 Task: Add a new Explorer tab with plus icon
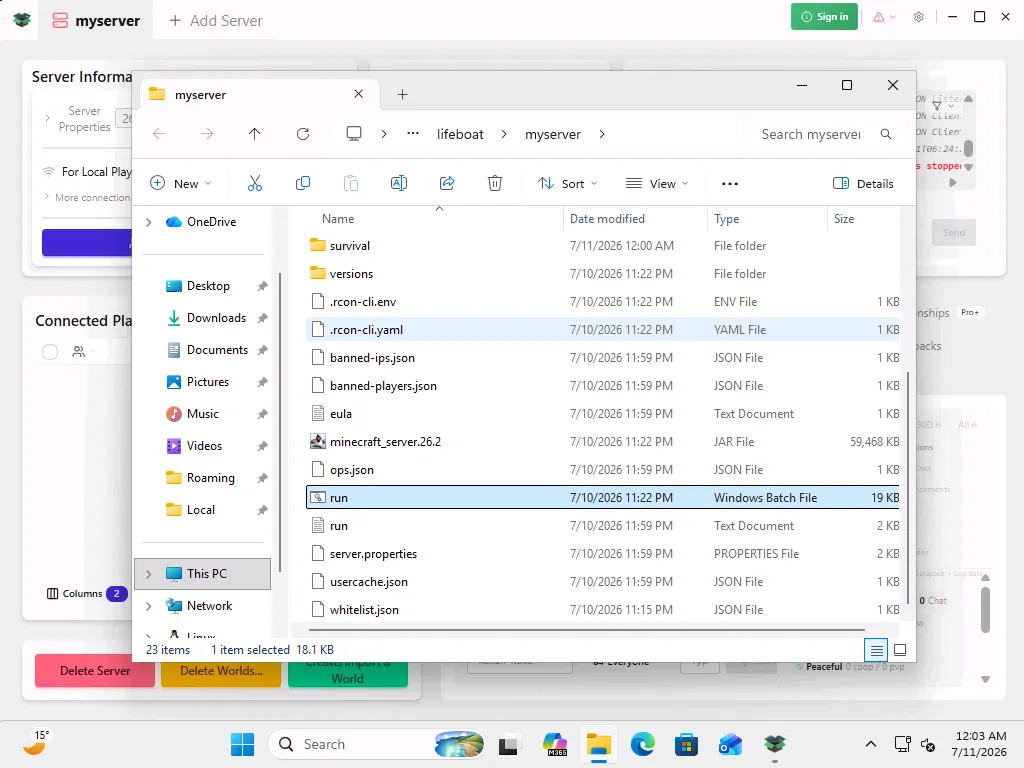(402, 95)
